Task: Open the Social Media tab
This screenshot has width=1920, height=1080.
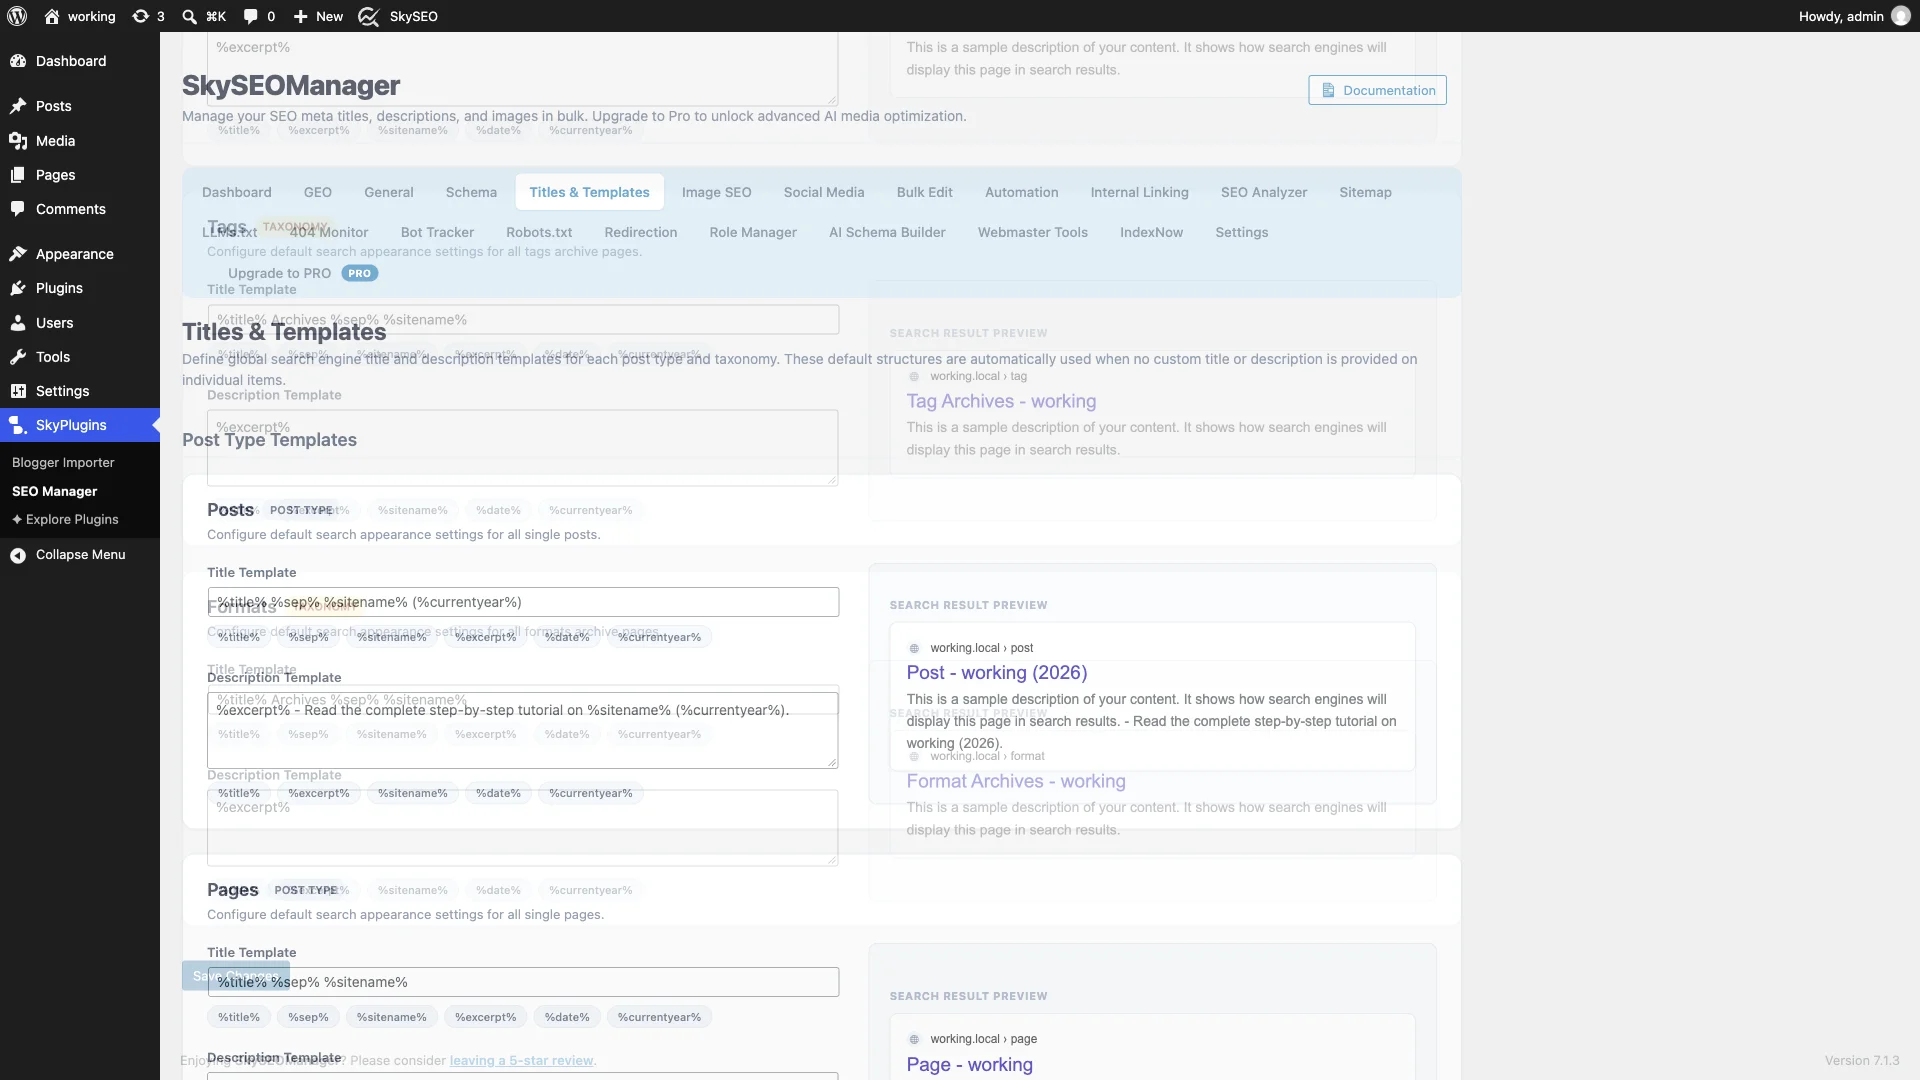Action: pyautogui.click(x=824, y=192)
